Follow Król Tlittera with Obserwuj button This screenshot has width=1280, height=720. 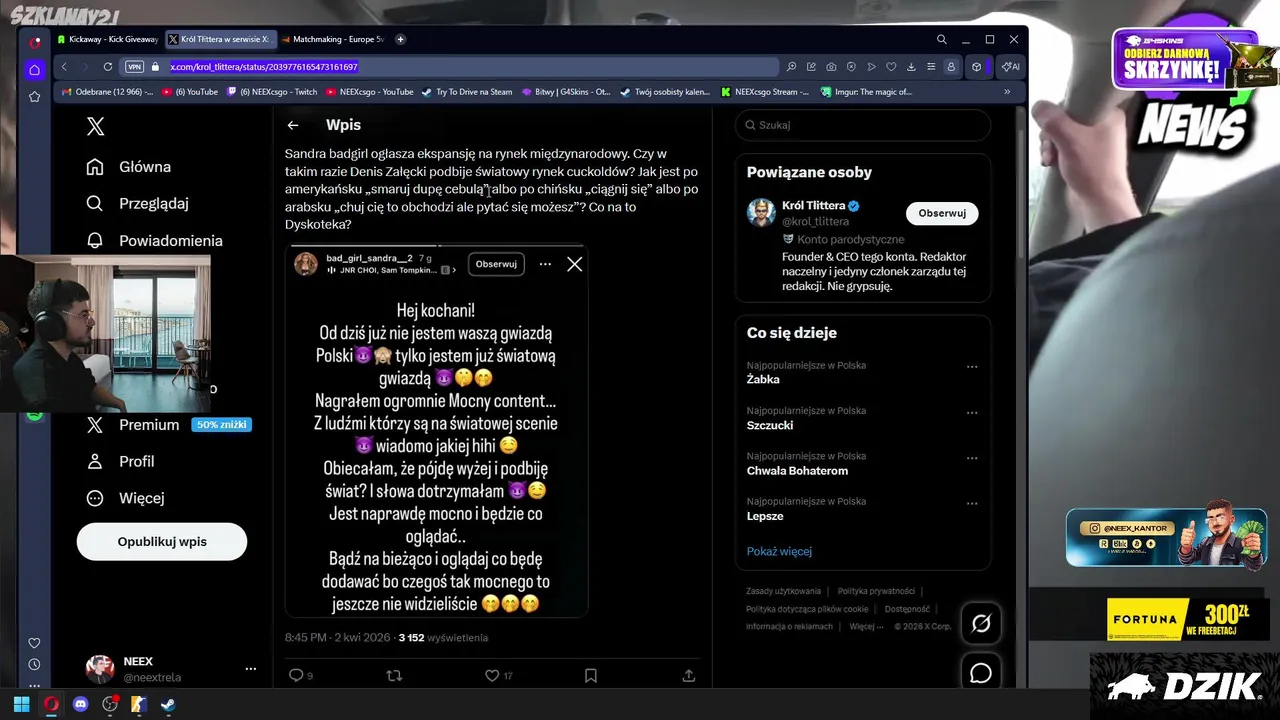(942, 213)
